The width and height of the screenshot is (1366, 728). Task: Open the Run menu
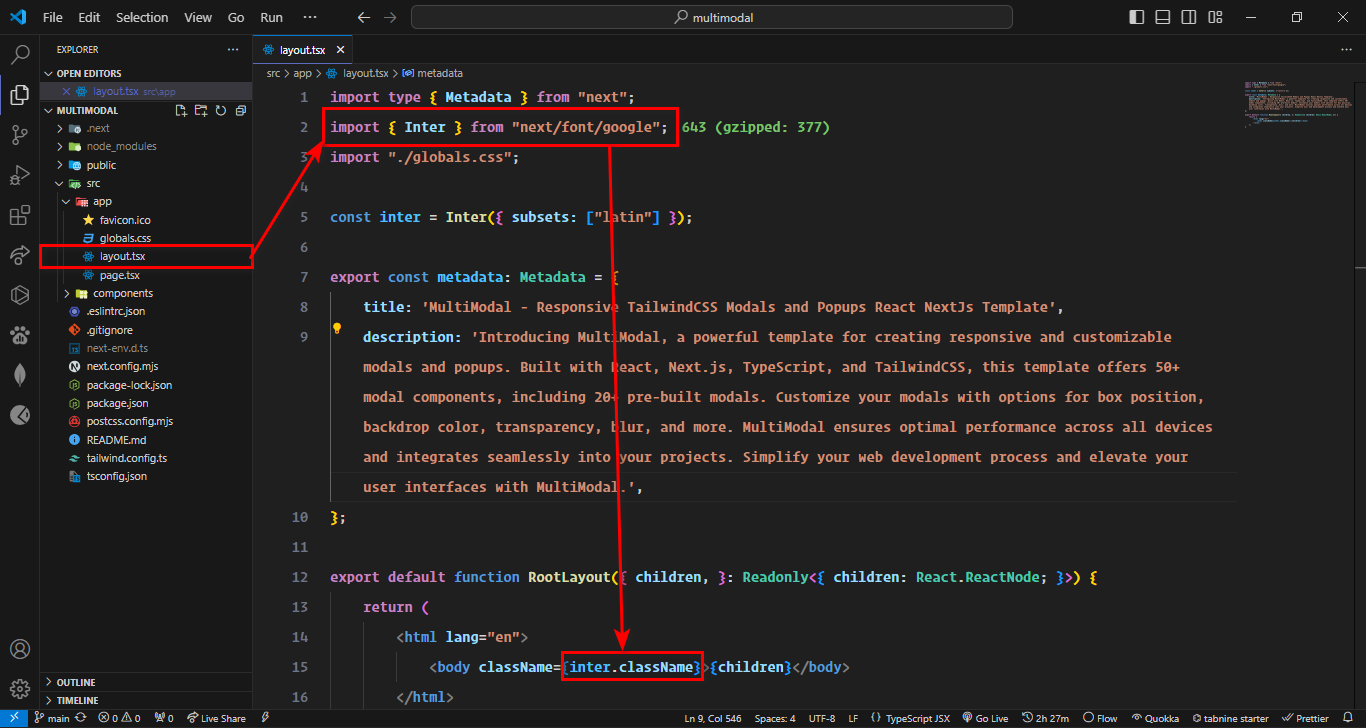pos(271,18)
